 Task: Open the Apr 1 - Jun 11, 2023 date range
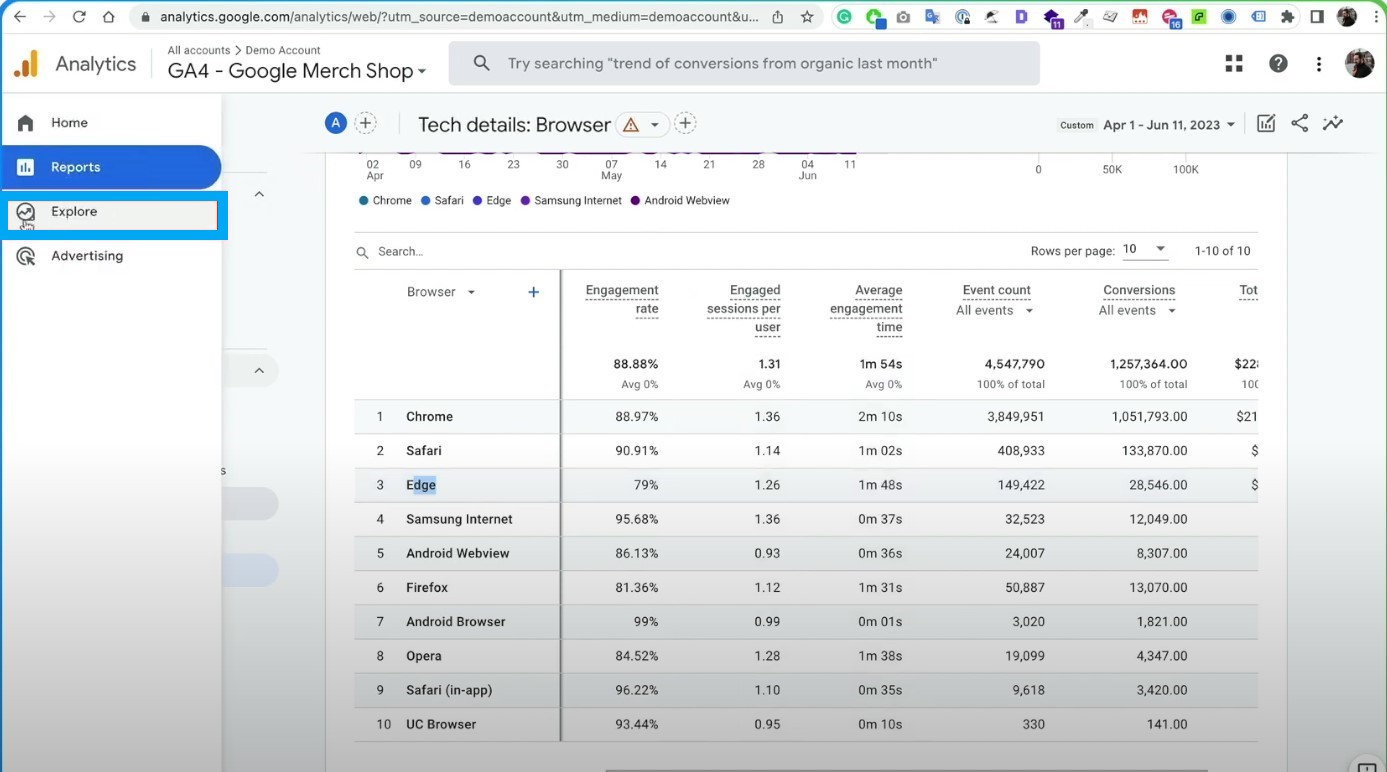pos(1170,125)
